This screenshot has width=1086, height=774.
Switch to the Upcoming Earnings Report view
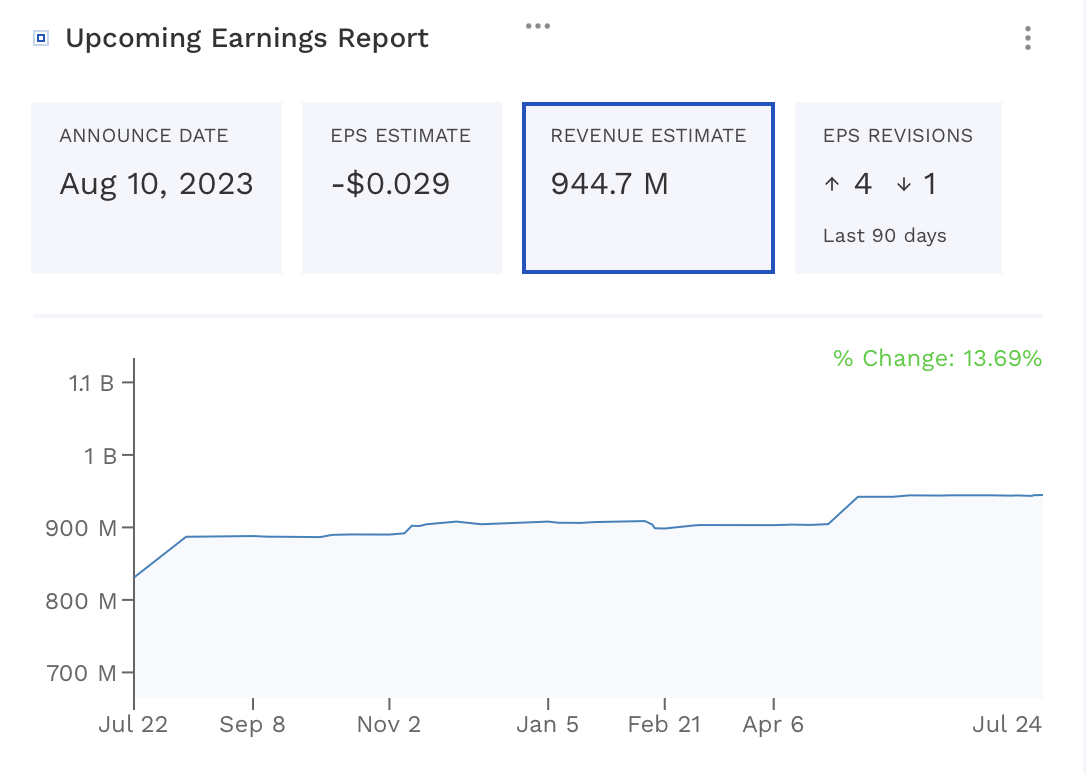pyautogui.click(x=247, y=38)
